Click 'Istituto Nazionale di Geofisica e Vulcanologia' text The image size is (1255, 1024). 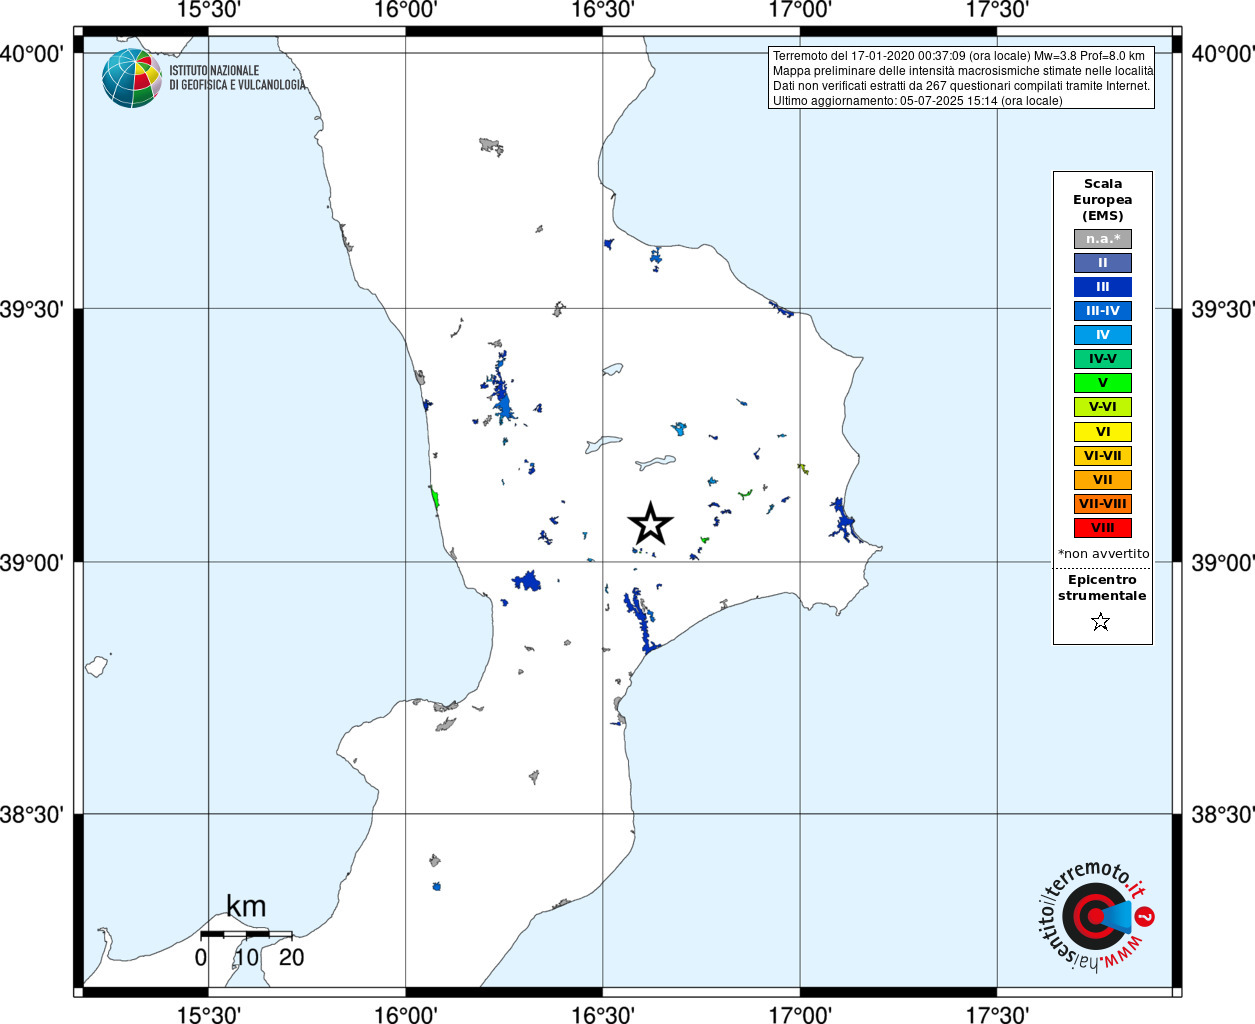pos(237,78)
